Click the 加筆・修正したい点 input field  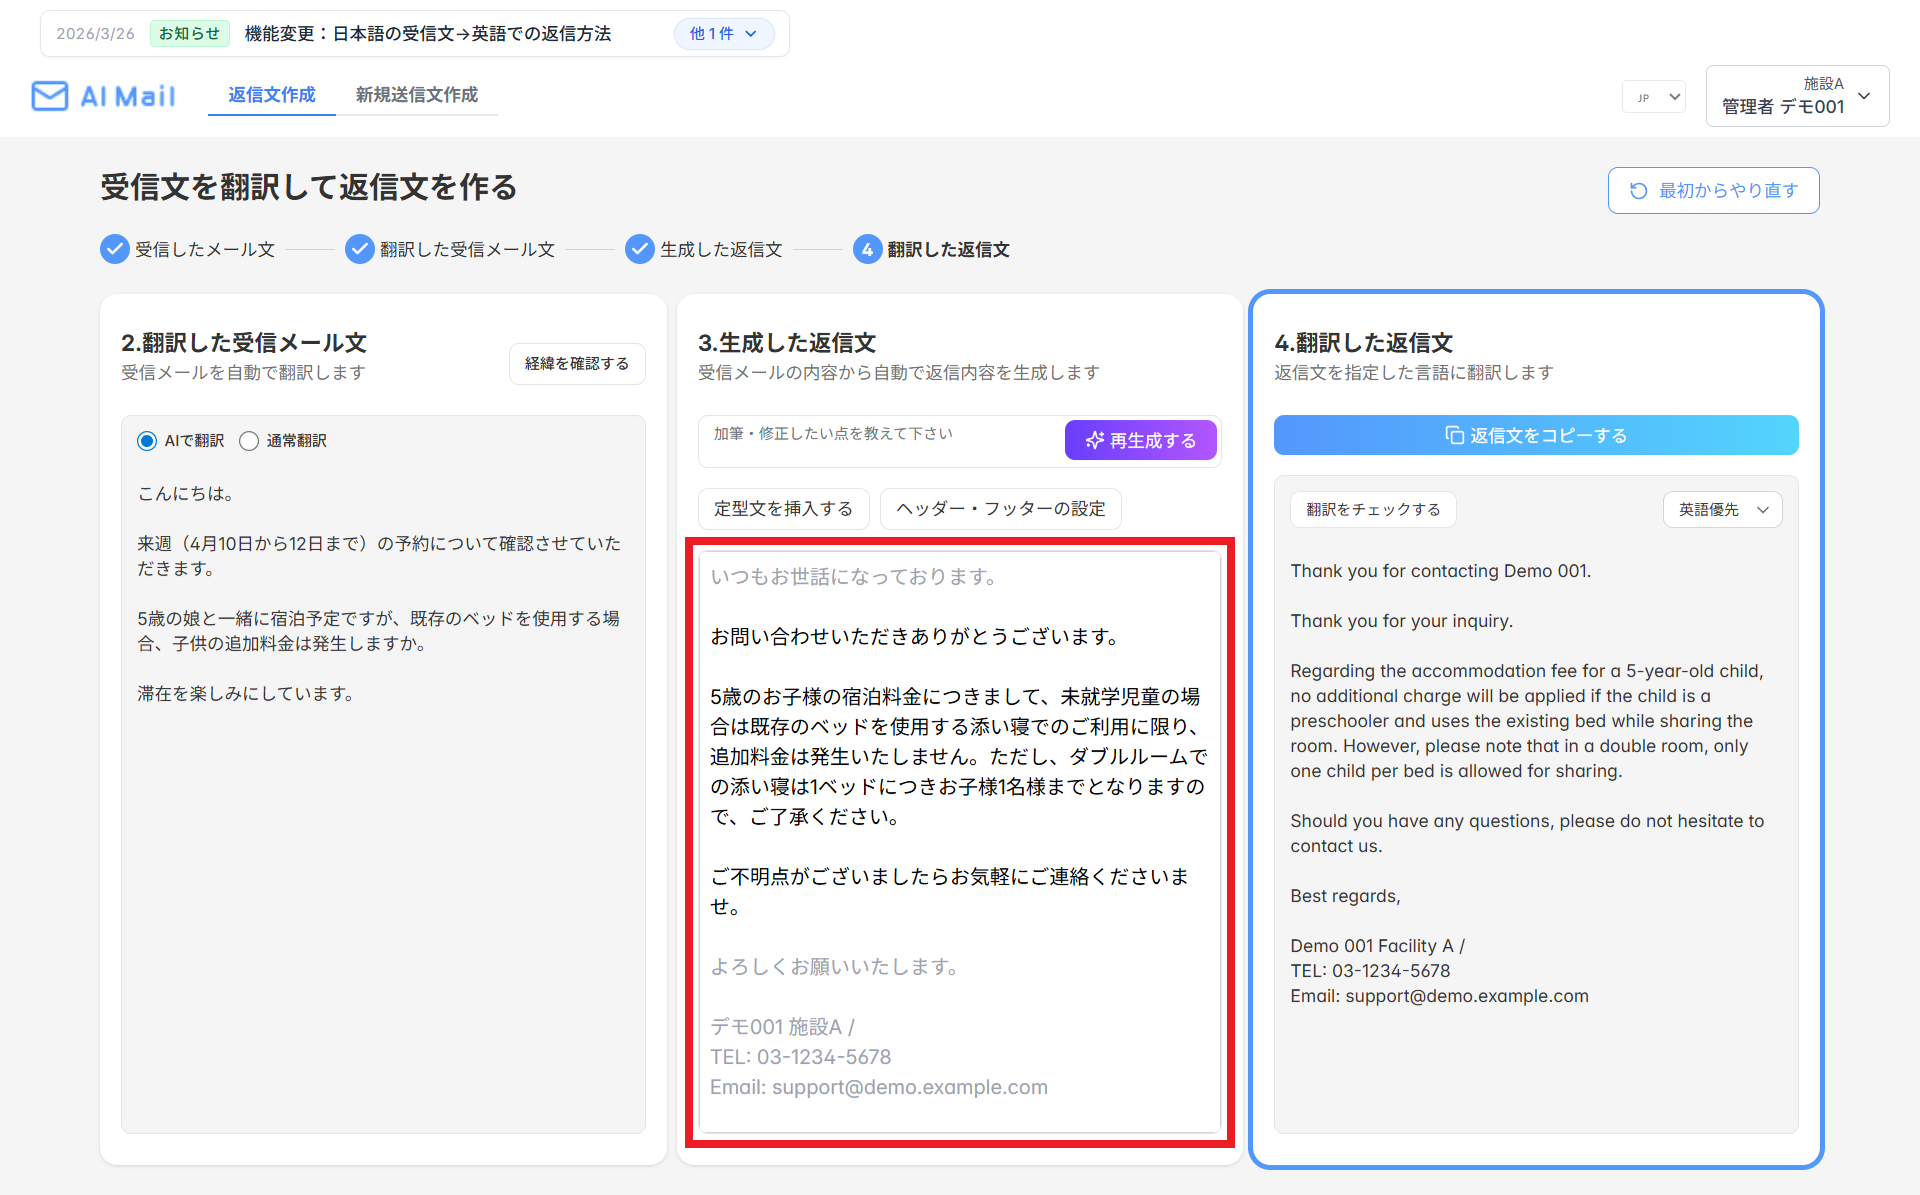tap(882, 440)
